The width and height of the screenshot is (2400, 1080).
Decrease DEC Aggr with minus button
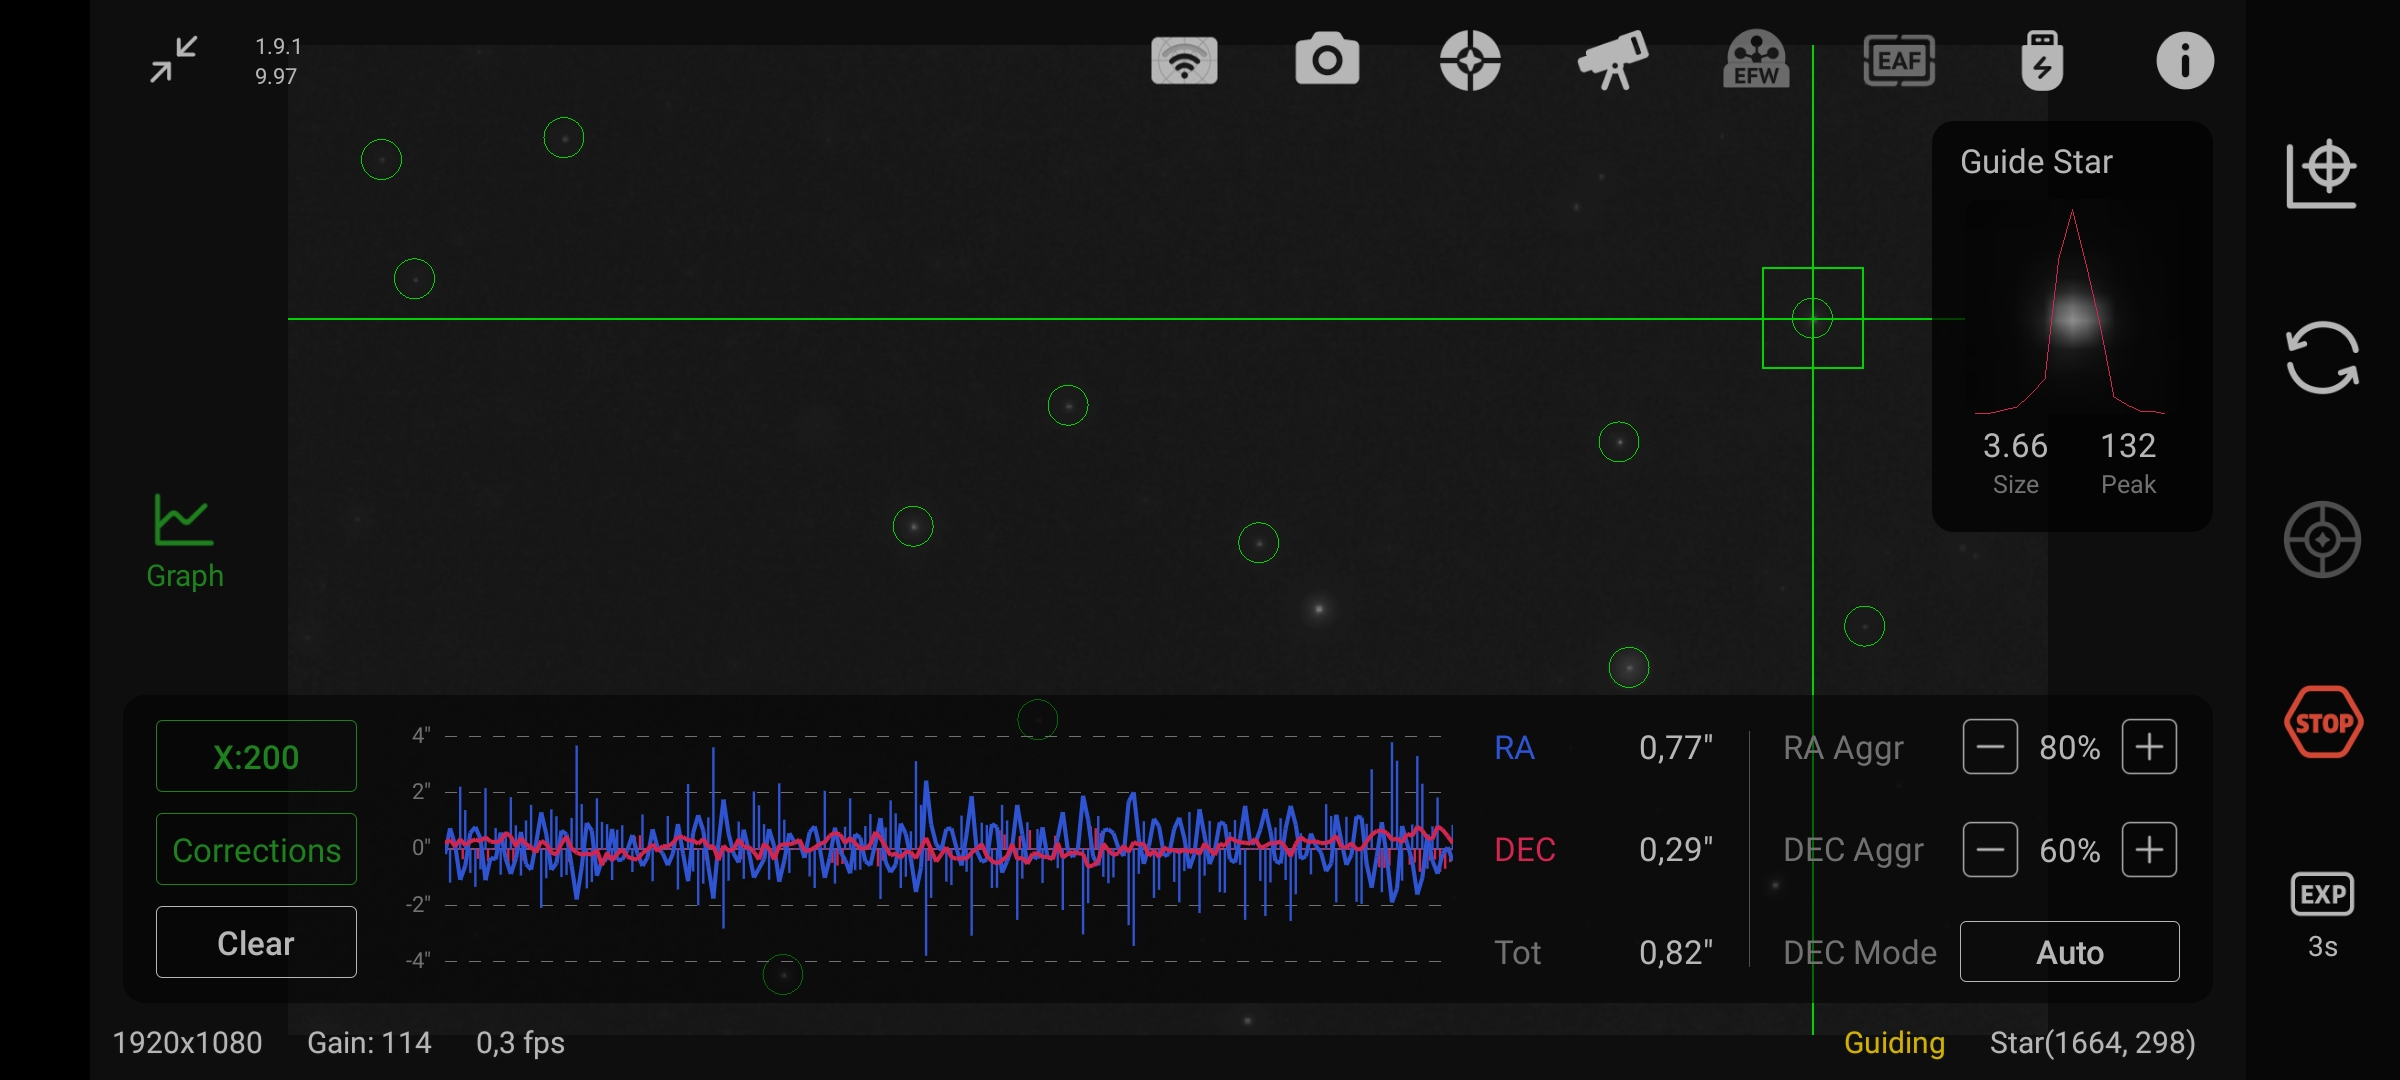1990,850
